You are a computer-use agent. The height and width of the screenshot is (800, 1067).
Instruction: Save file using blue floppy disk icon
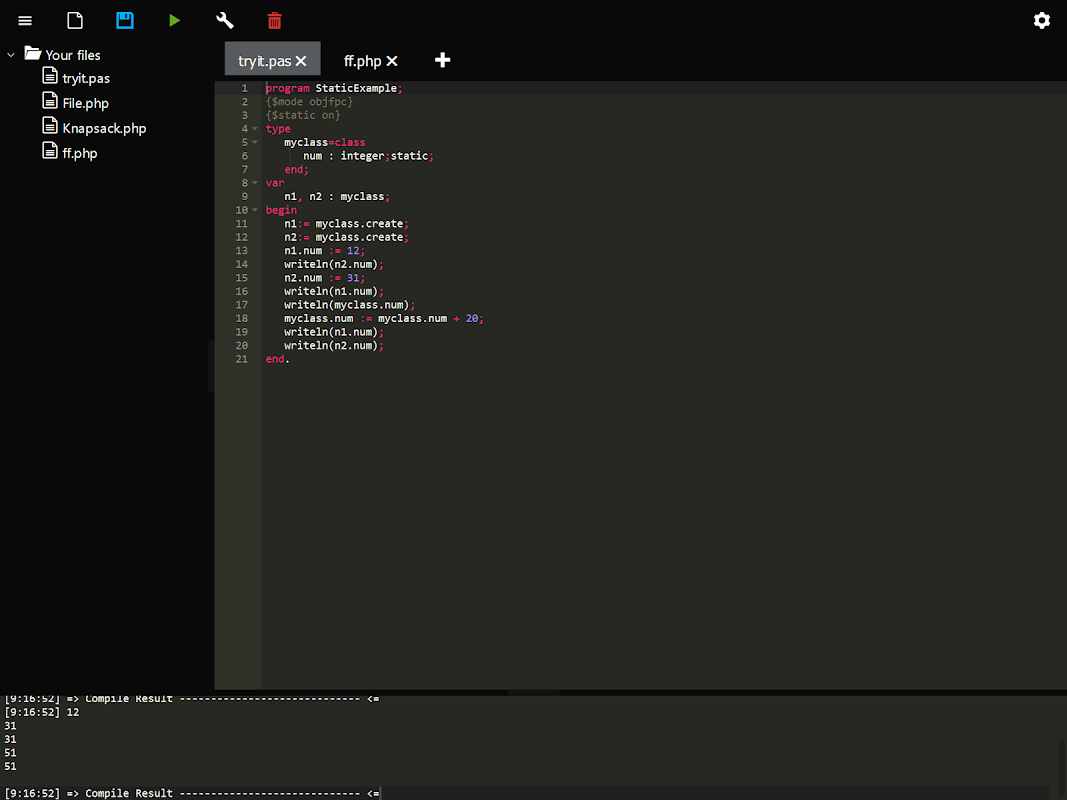pos(125,21)
